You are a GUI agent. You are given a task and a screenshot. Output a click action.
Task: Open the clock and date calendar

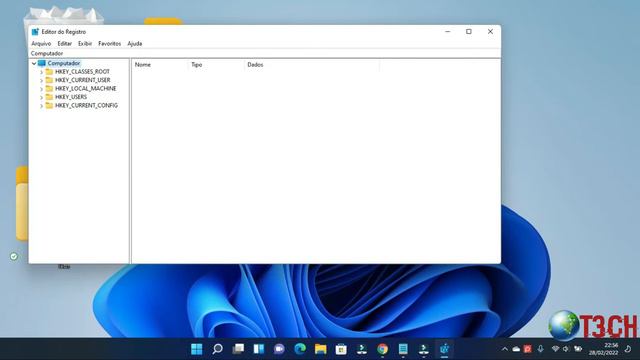point(603,349)
